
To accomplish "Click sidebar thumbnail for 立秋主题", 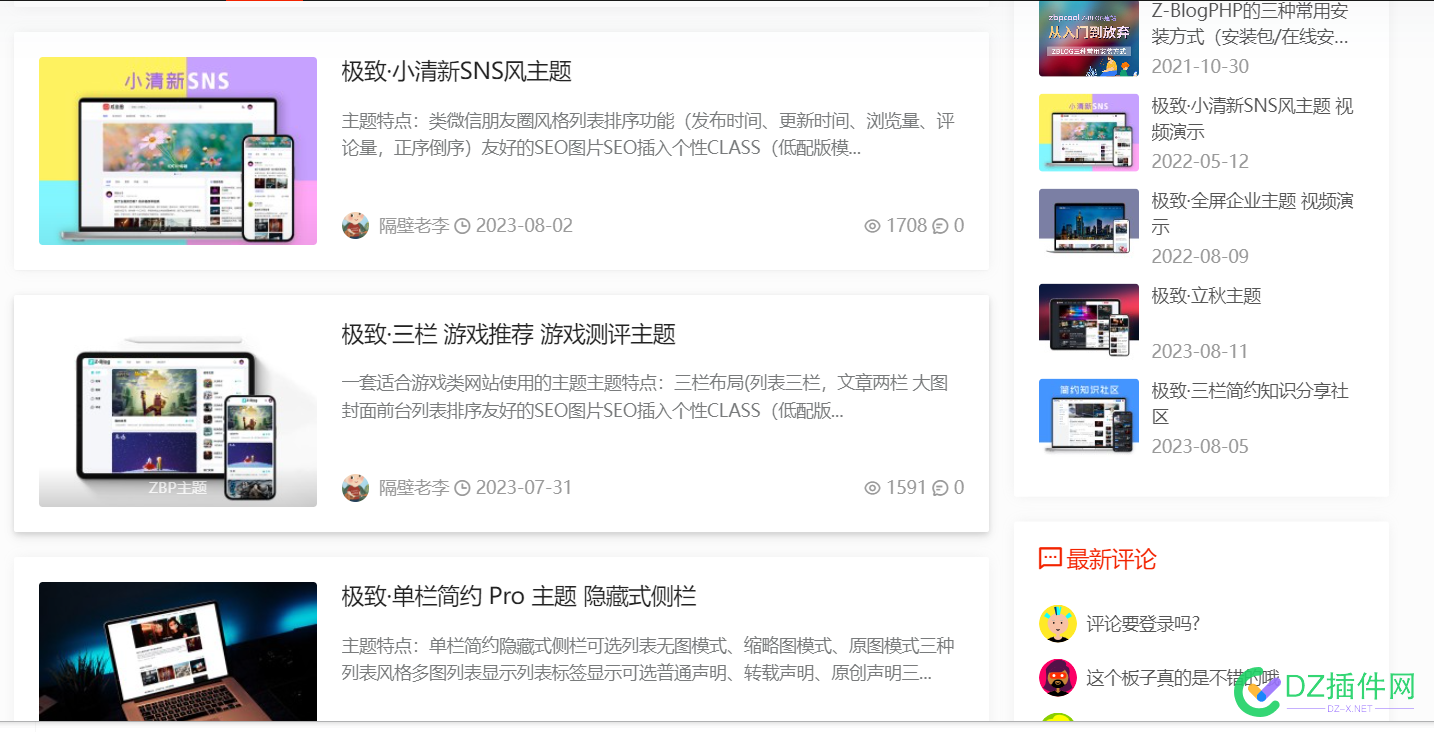I will (1089, 323).
